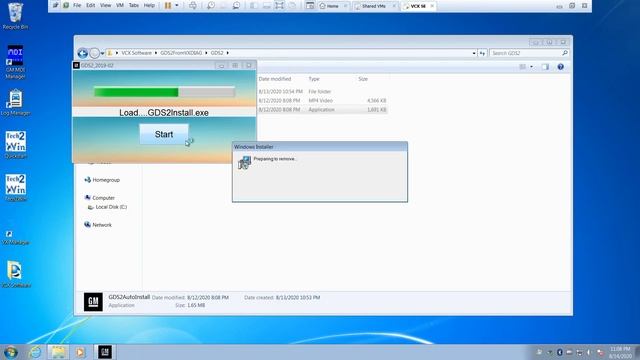Click the Explorer help question mark icon
Viewport: 640px width, 360px height.
click(561, 67)
